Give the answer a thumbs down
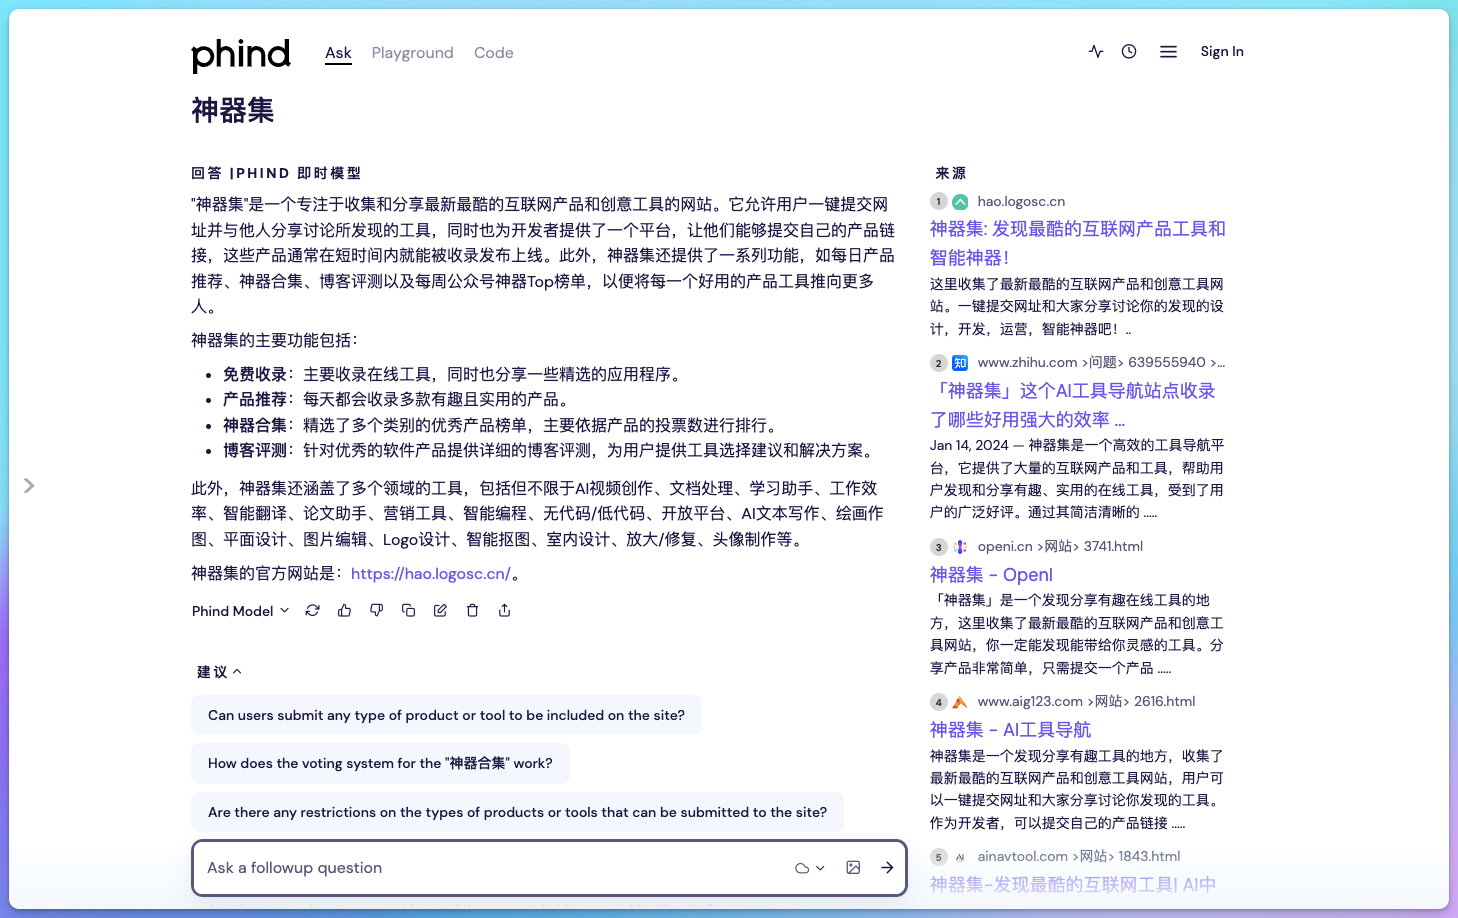 click(x=377, y=610)
